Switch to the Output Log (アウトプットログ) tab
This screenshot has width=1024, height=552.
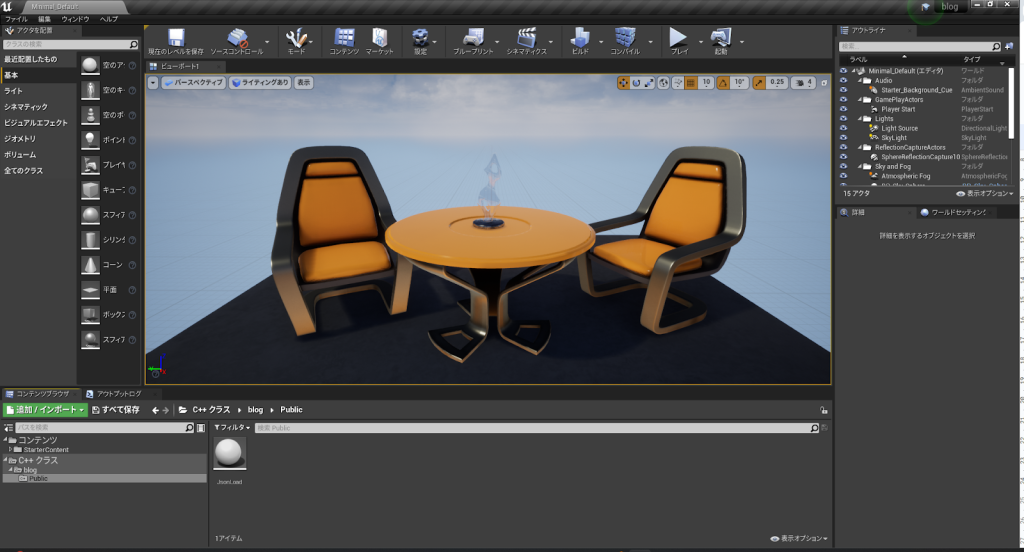[117, 394]
